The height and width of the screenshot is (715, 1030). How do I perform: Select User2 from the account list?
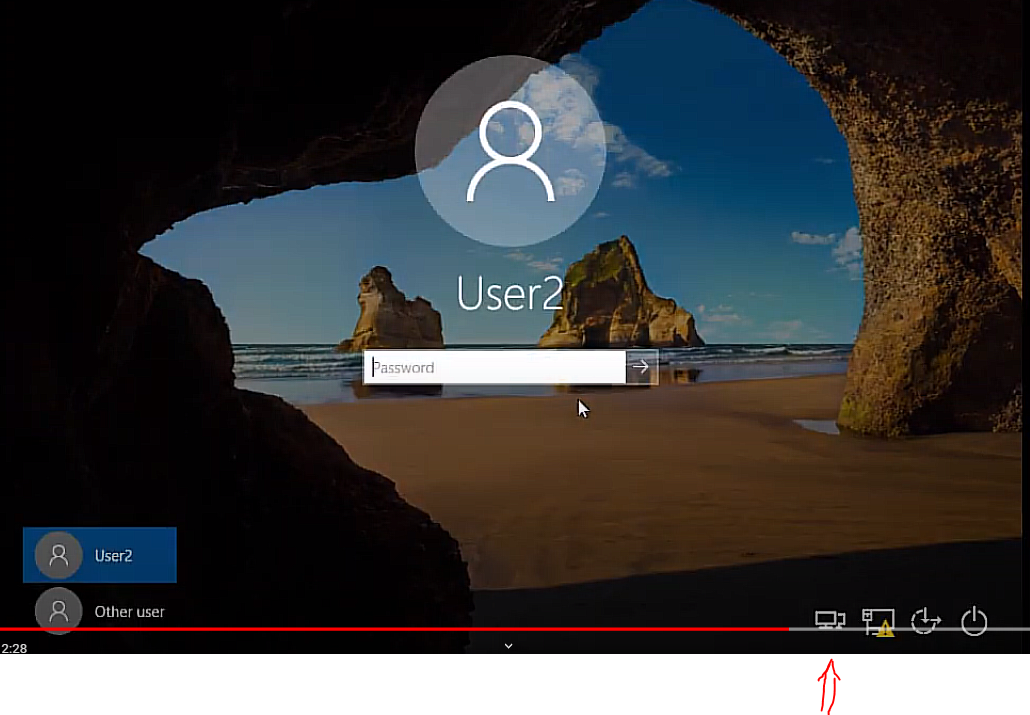click(x=100, y=555)
